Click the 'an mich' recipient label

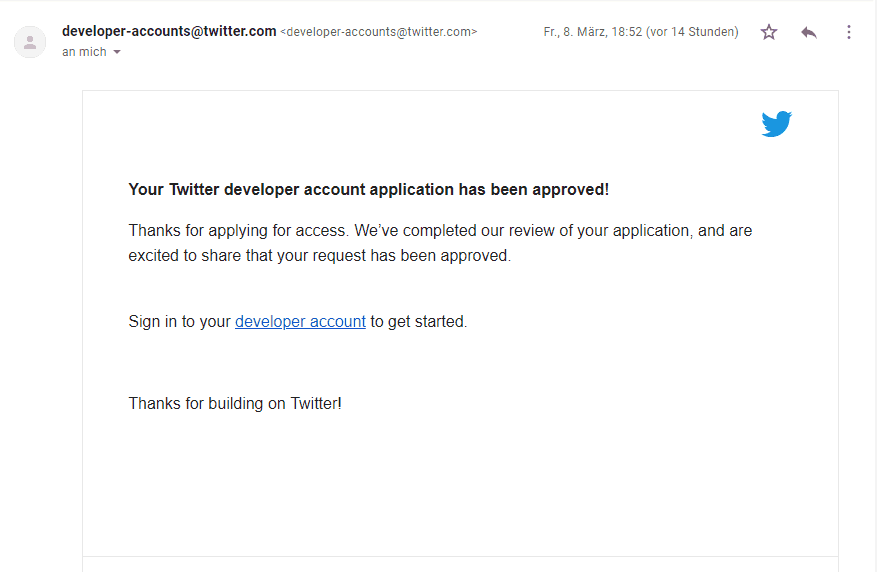coord(84,52)
